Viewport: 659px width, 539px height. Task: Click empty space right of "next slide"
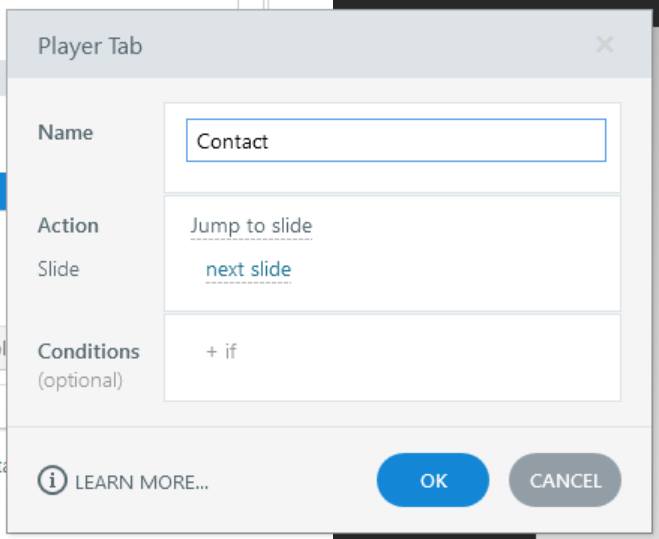coord(450,270)
